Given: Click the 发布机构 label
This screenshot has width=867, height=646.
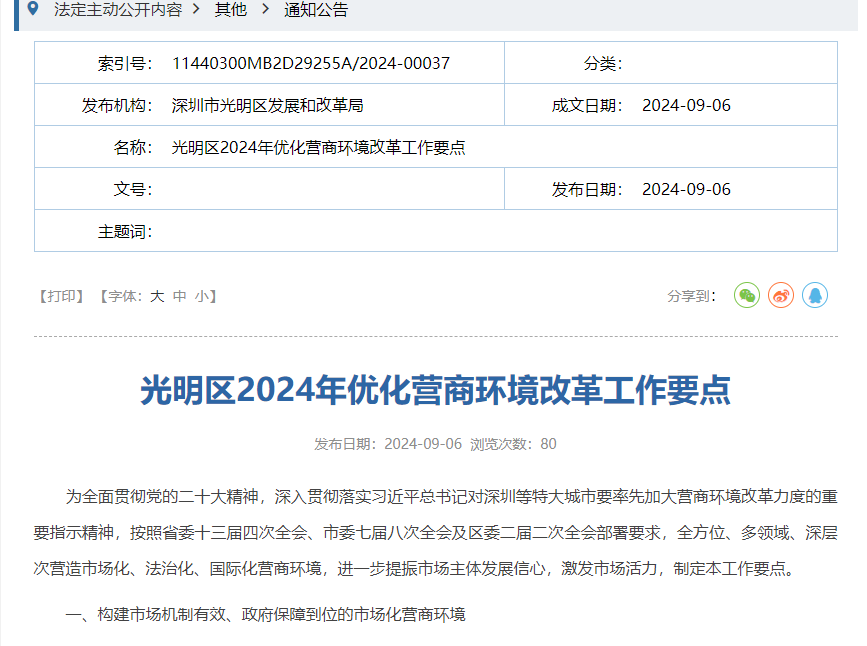Looking at the screenshot, I should pos(117,105).
